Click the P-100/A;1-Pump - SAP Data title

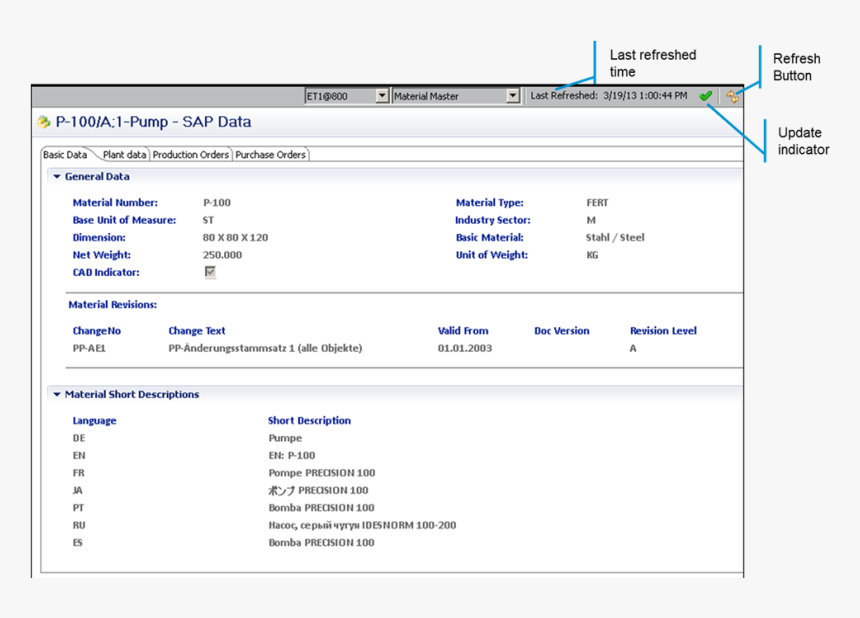pos(153,122)
